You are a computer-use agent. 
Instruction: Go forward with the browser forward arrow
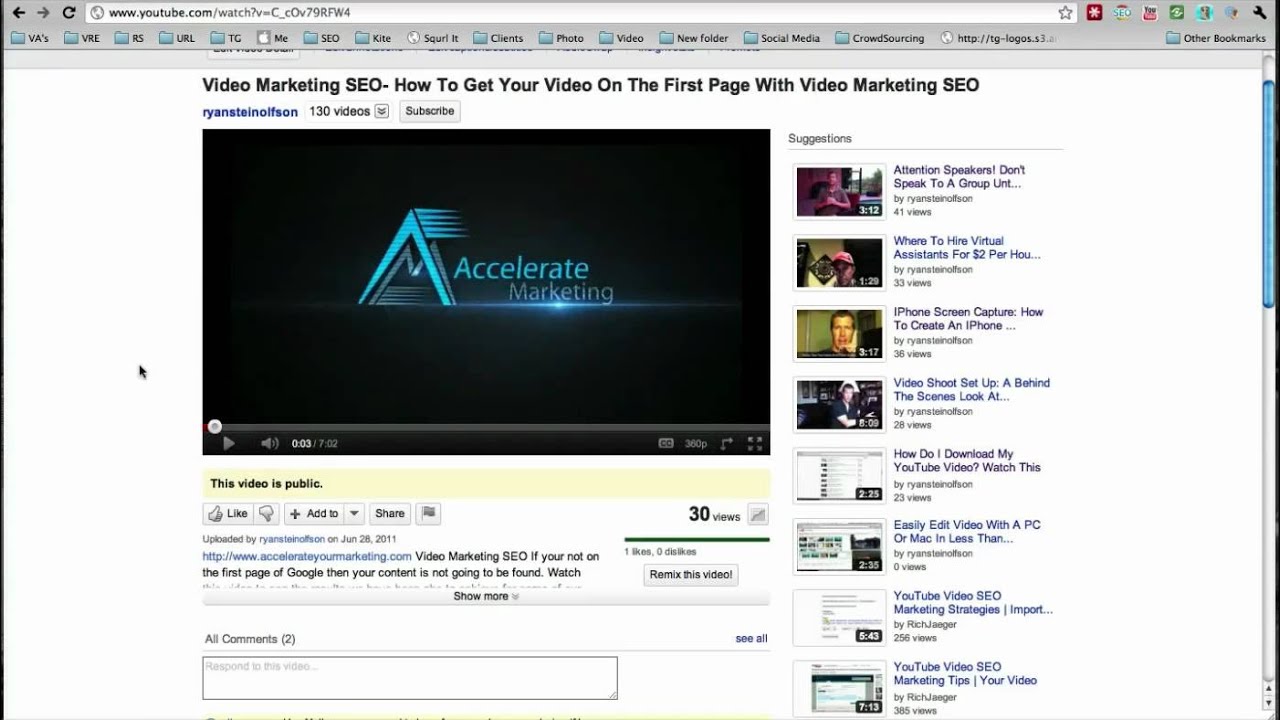[43, 13]
